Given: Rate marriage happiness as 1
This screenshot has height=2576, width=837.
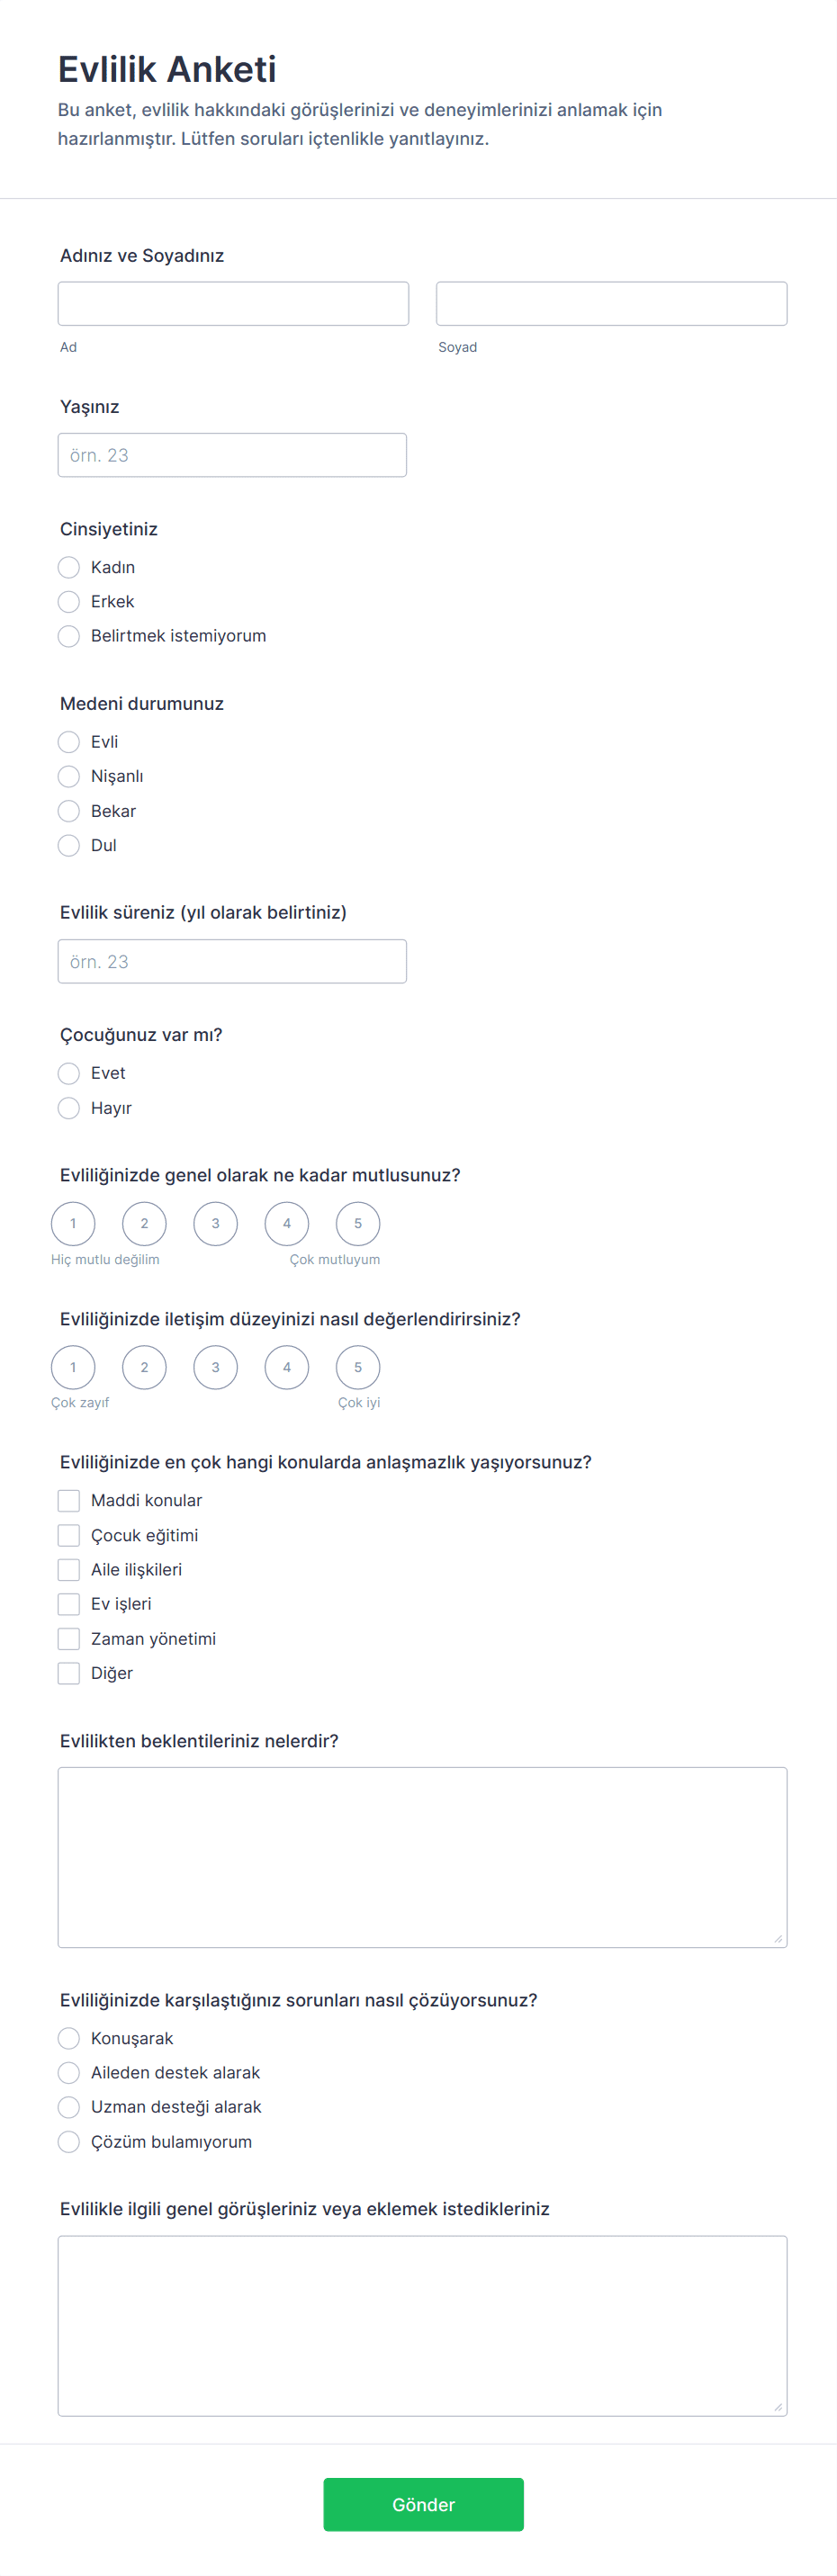Looking at the screenshot, I should click(x=73, y=1223).
